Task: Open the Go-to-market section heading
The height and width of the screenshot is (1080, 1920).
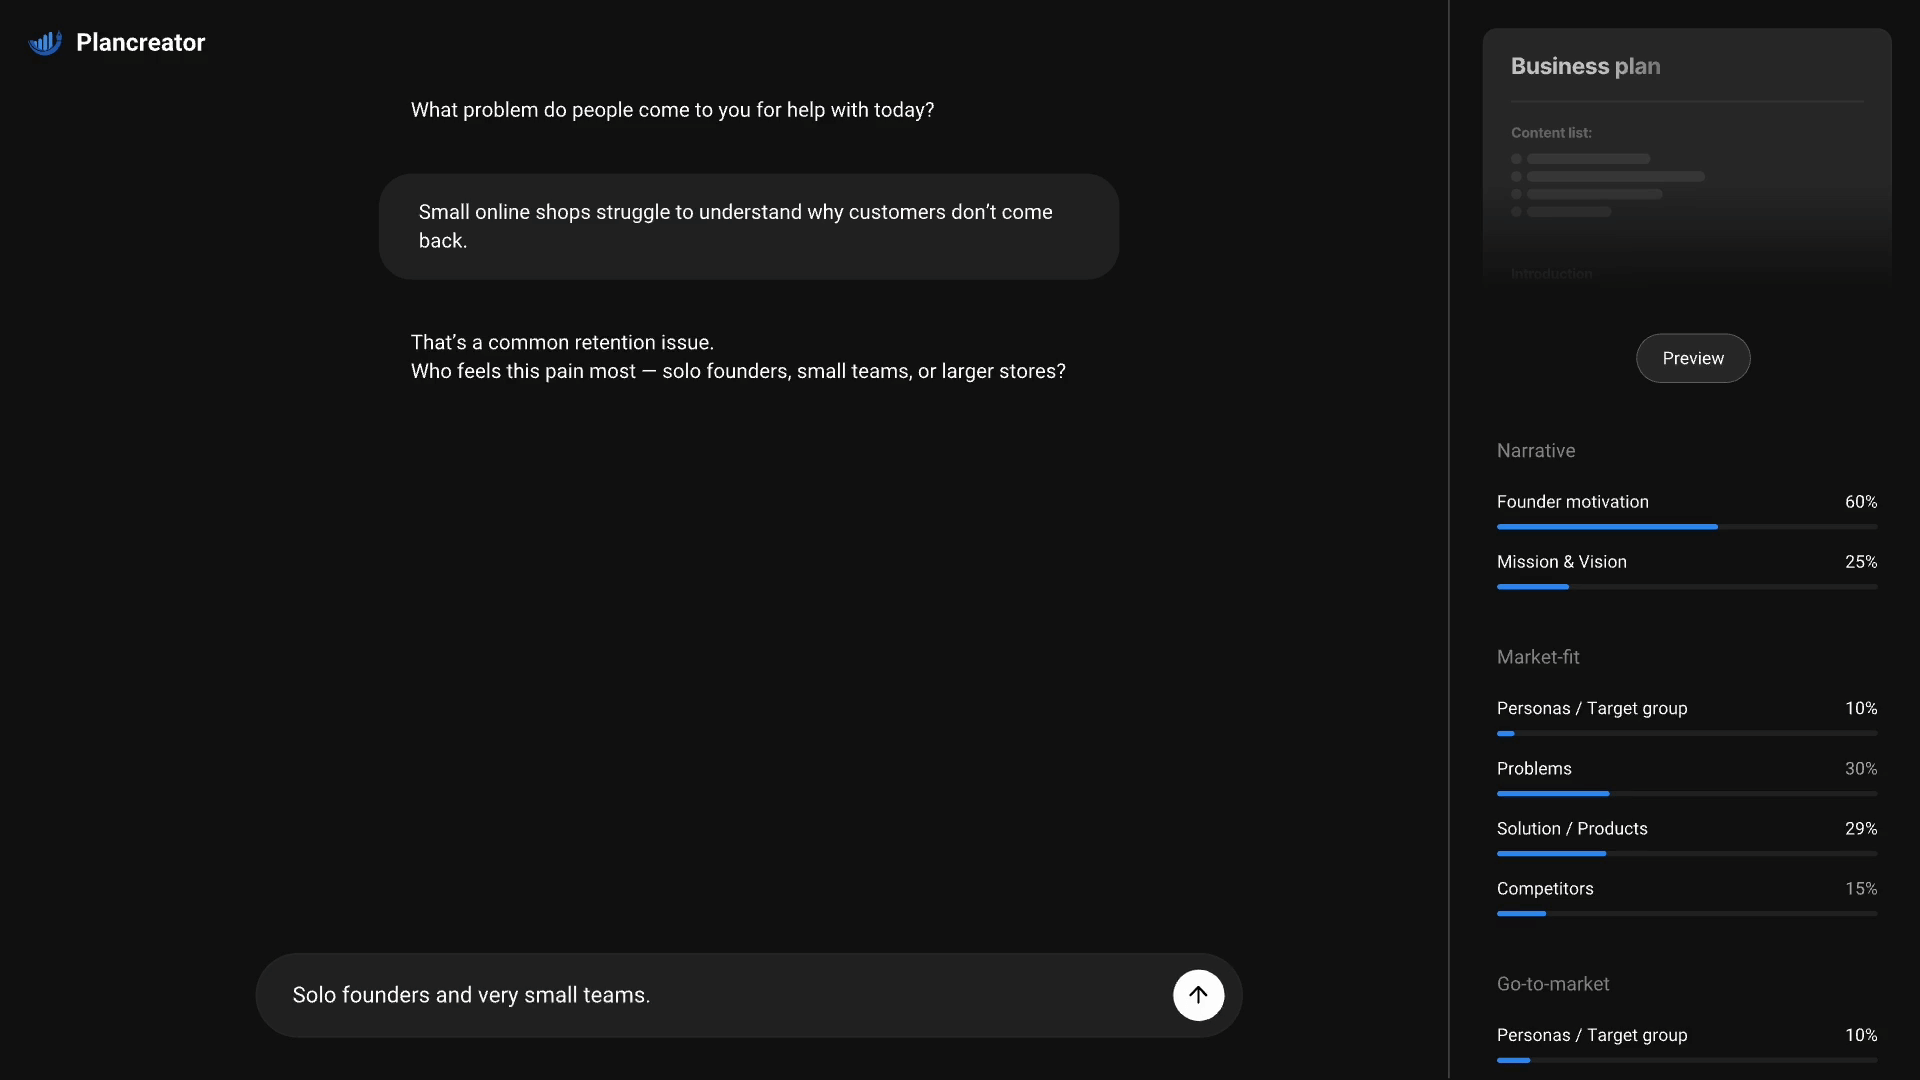Action: pos(1553,984)
